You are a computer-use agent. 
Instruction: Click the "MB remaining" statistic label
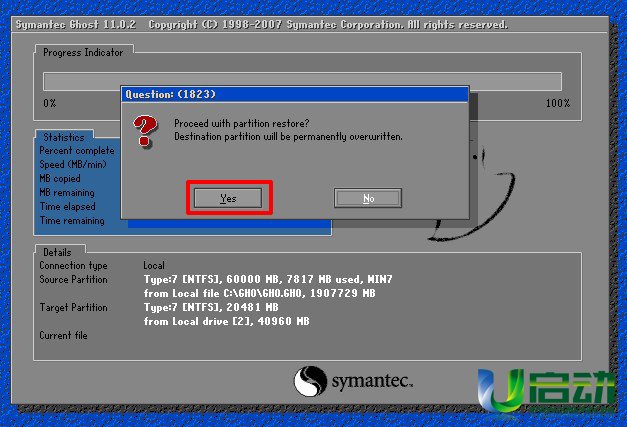coord(67,193)
